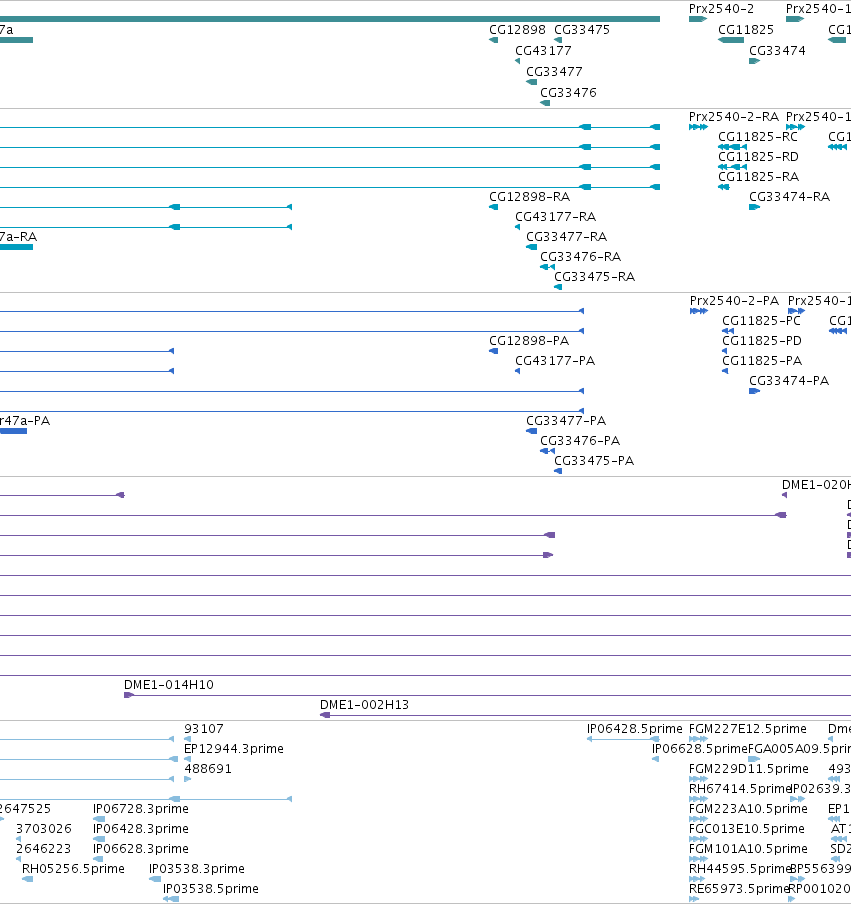Select the DME1-014H10 clone label

168,685
